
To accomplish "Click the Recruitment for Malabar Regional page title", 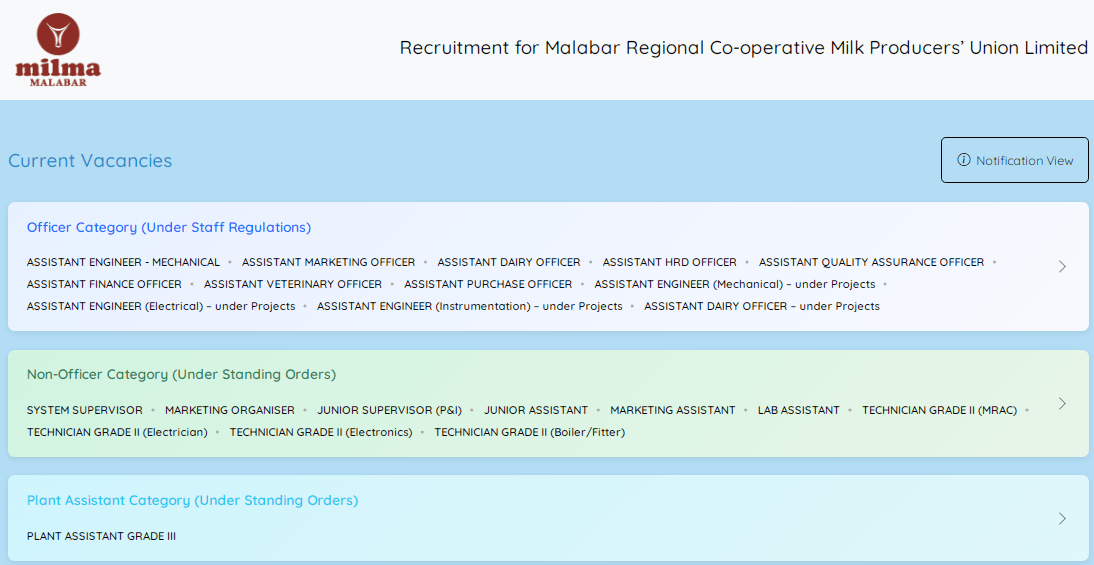I will (744, 48).
